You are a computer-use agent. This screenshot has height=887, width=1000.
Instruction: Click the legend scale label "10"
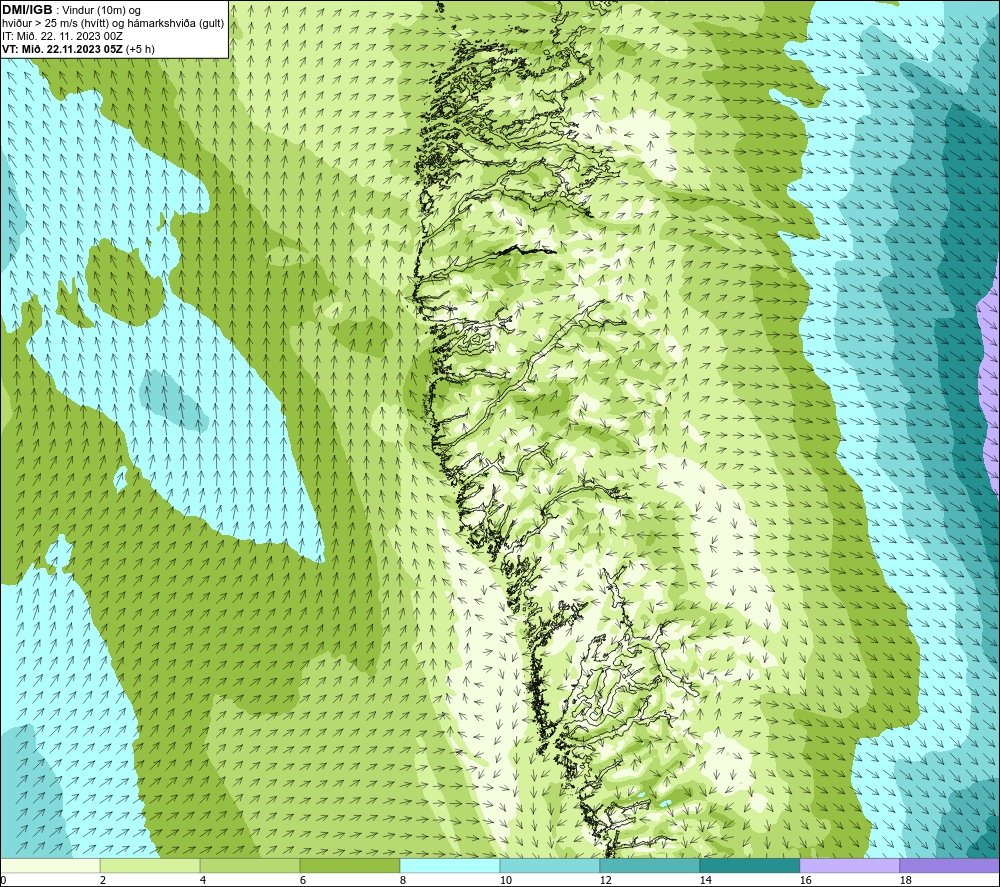[x=505, y=880]
